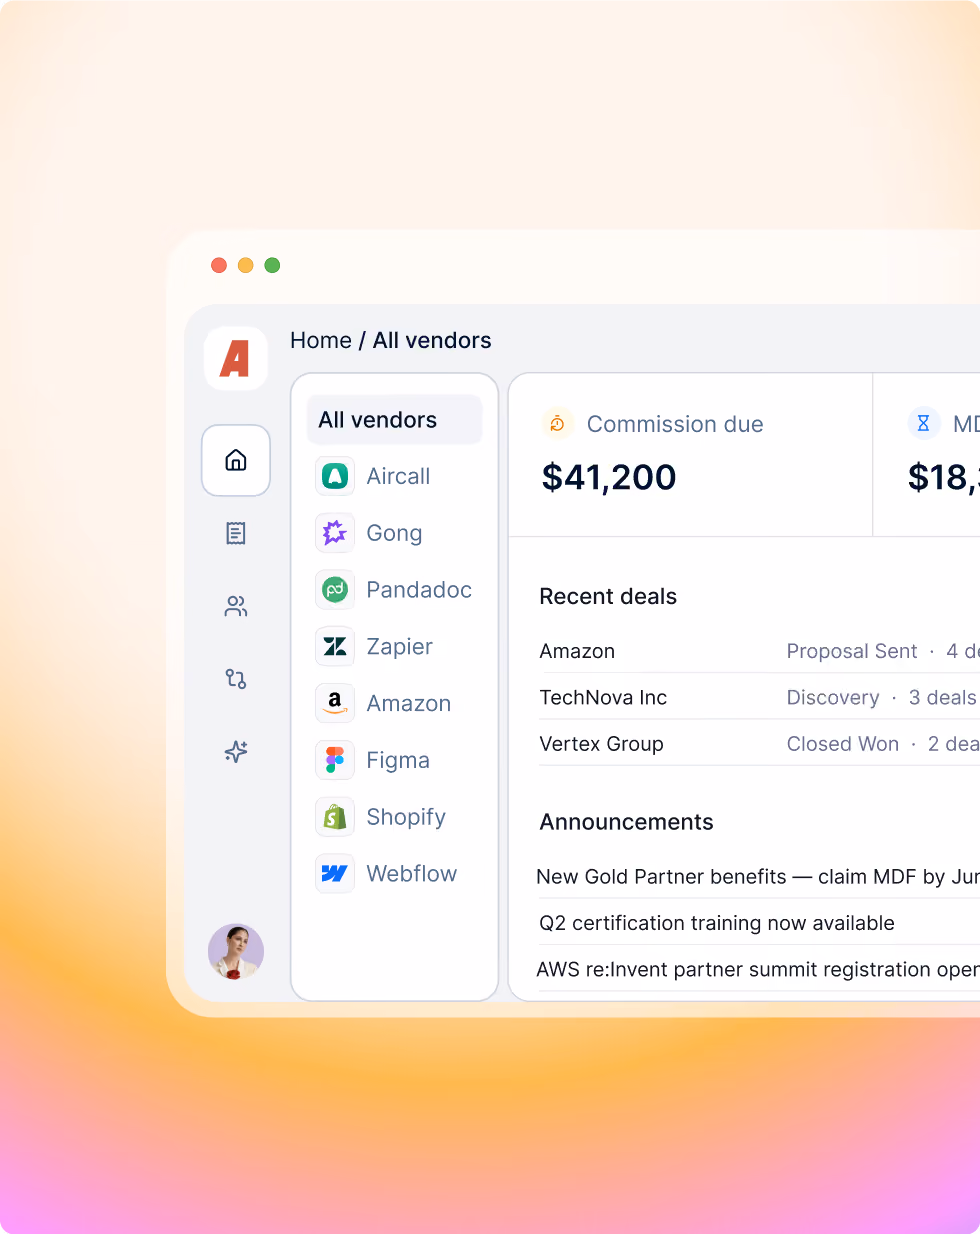The width and height of the screenshot is (980, 1234).
Task: Click the green maximize window button
Action: coord(272,265)
